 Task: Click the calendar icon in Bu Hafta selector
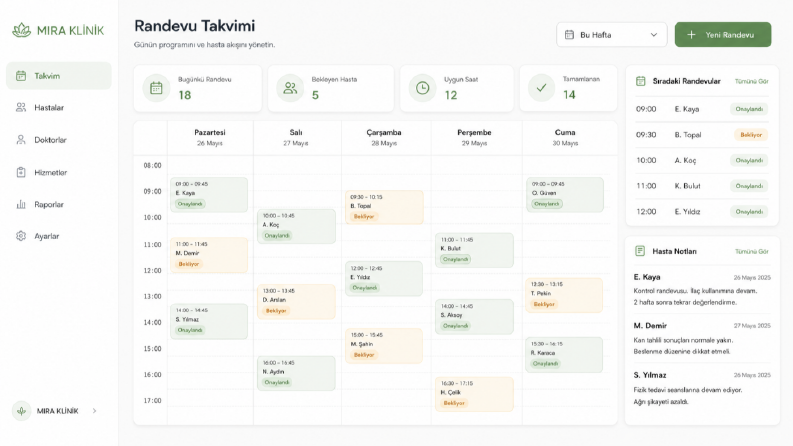click(x=569, y=34)
